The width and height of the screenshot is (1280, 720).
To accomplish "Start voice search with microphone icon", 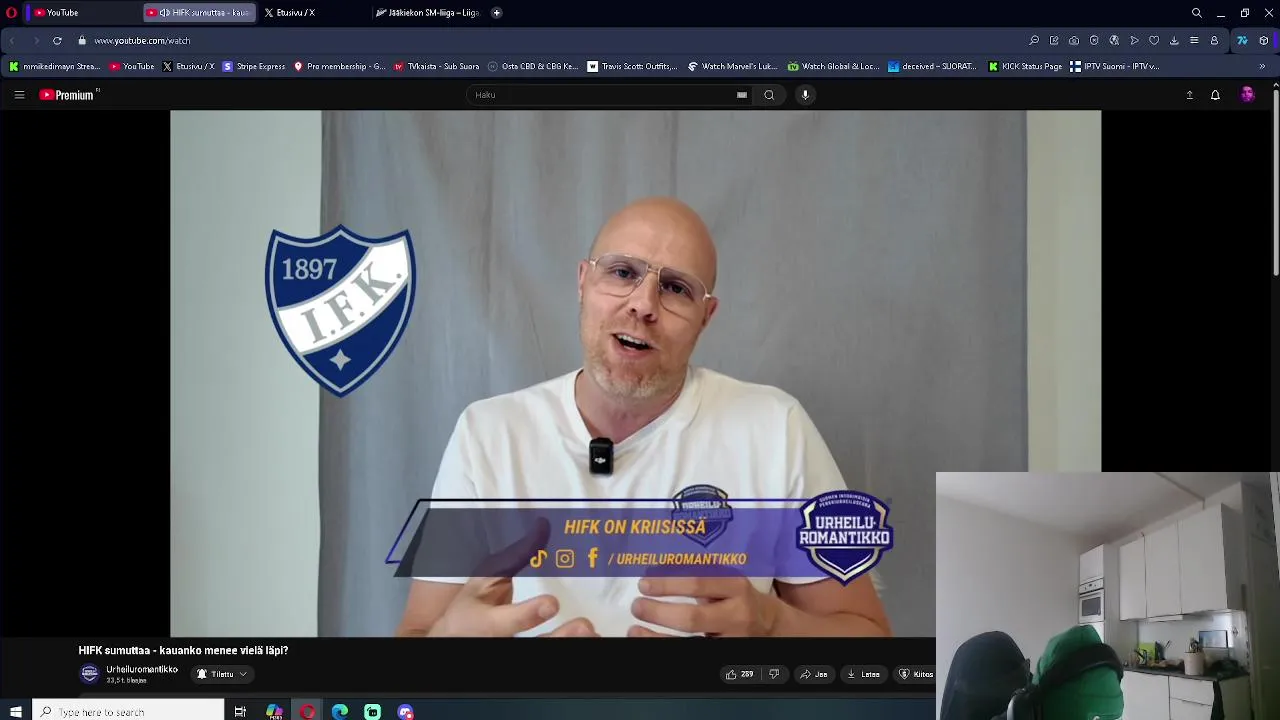I will [805, 95].
